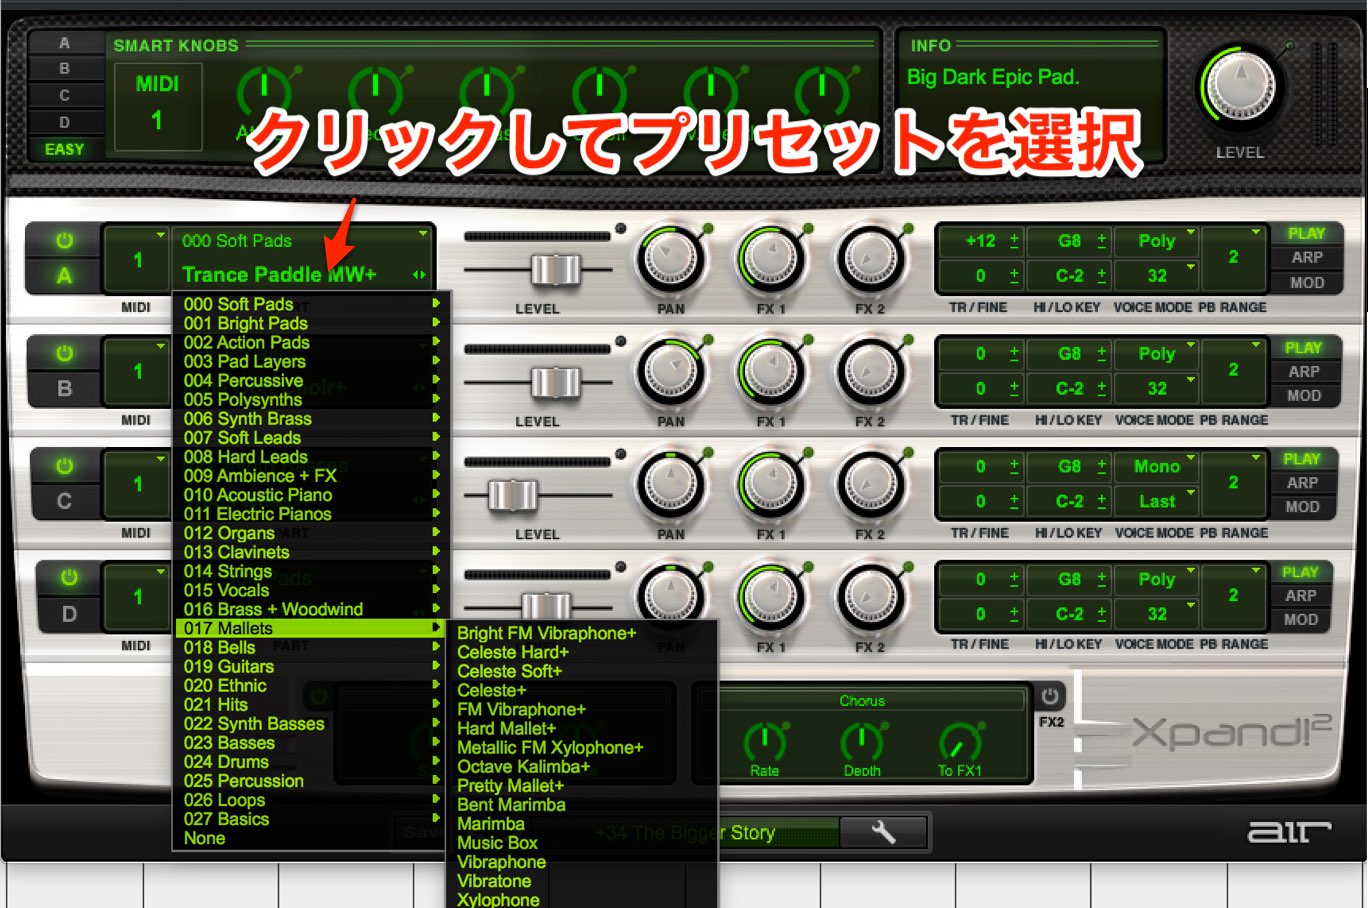1368x908 pixels.
Task: Open part C Mono voice mode dropdown
Action: click(x=1157, y=466)
